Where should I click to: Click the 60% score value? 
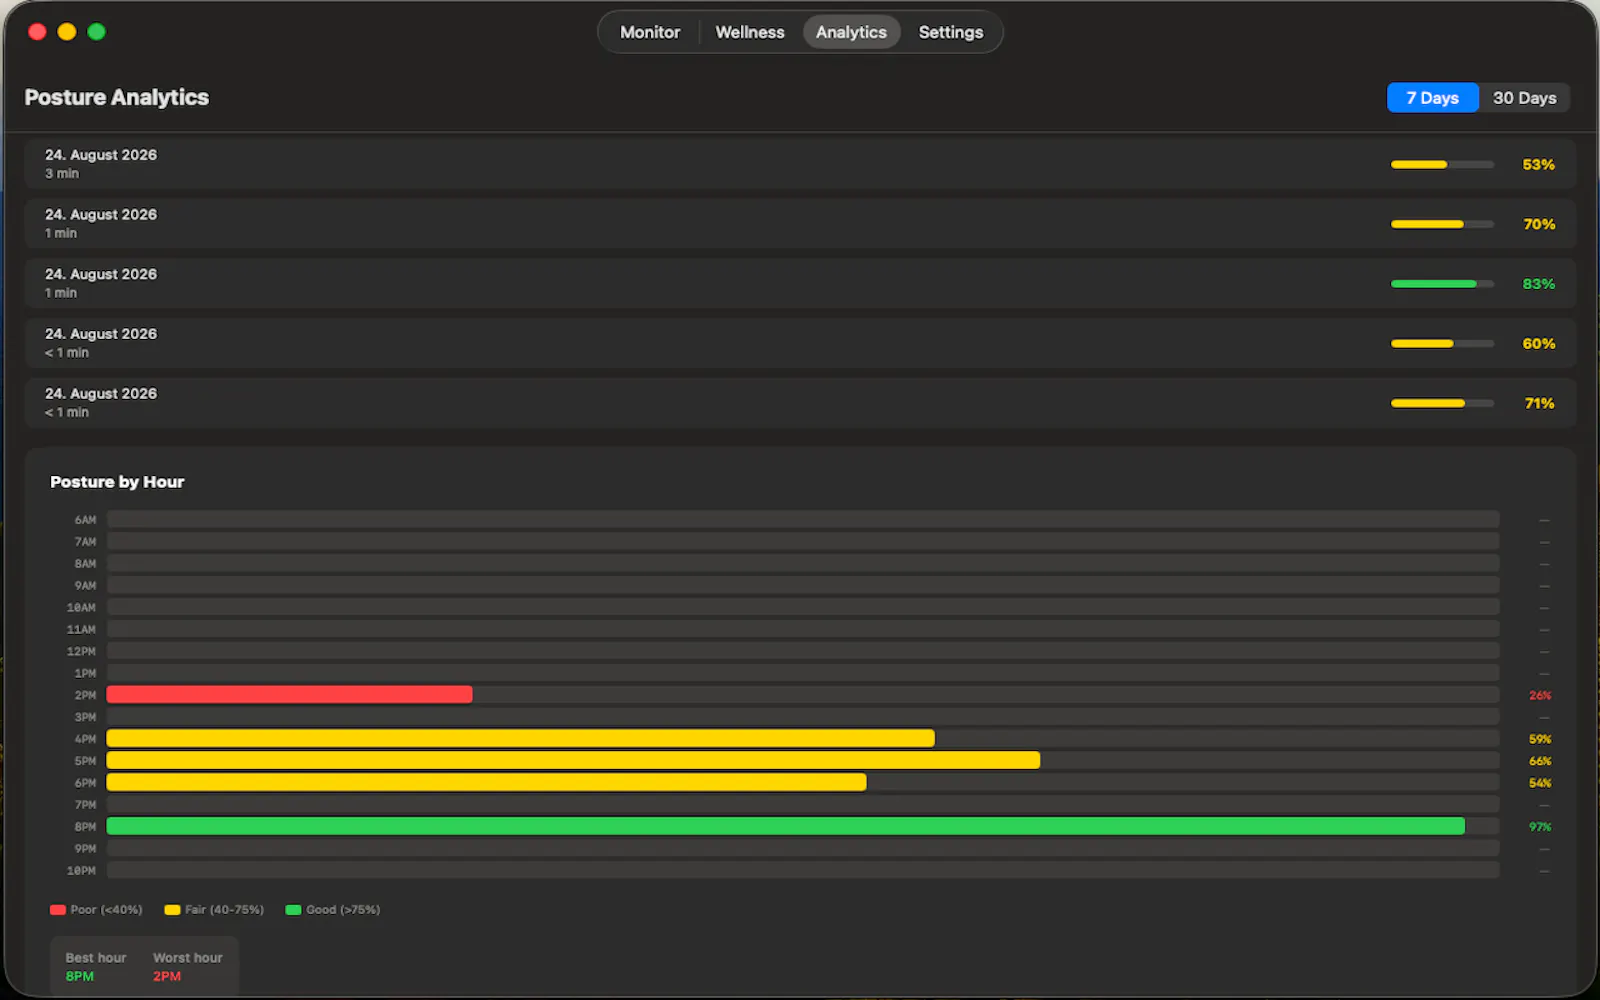coord(1538,343)
